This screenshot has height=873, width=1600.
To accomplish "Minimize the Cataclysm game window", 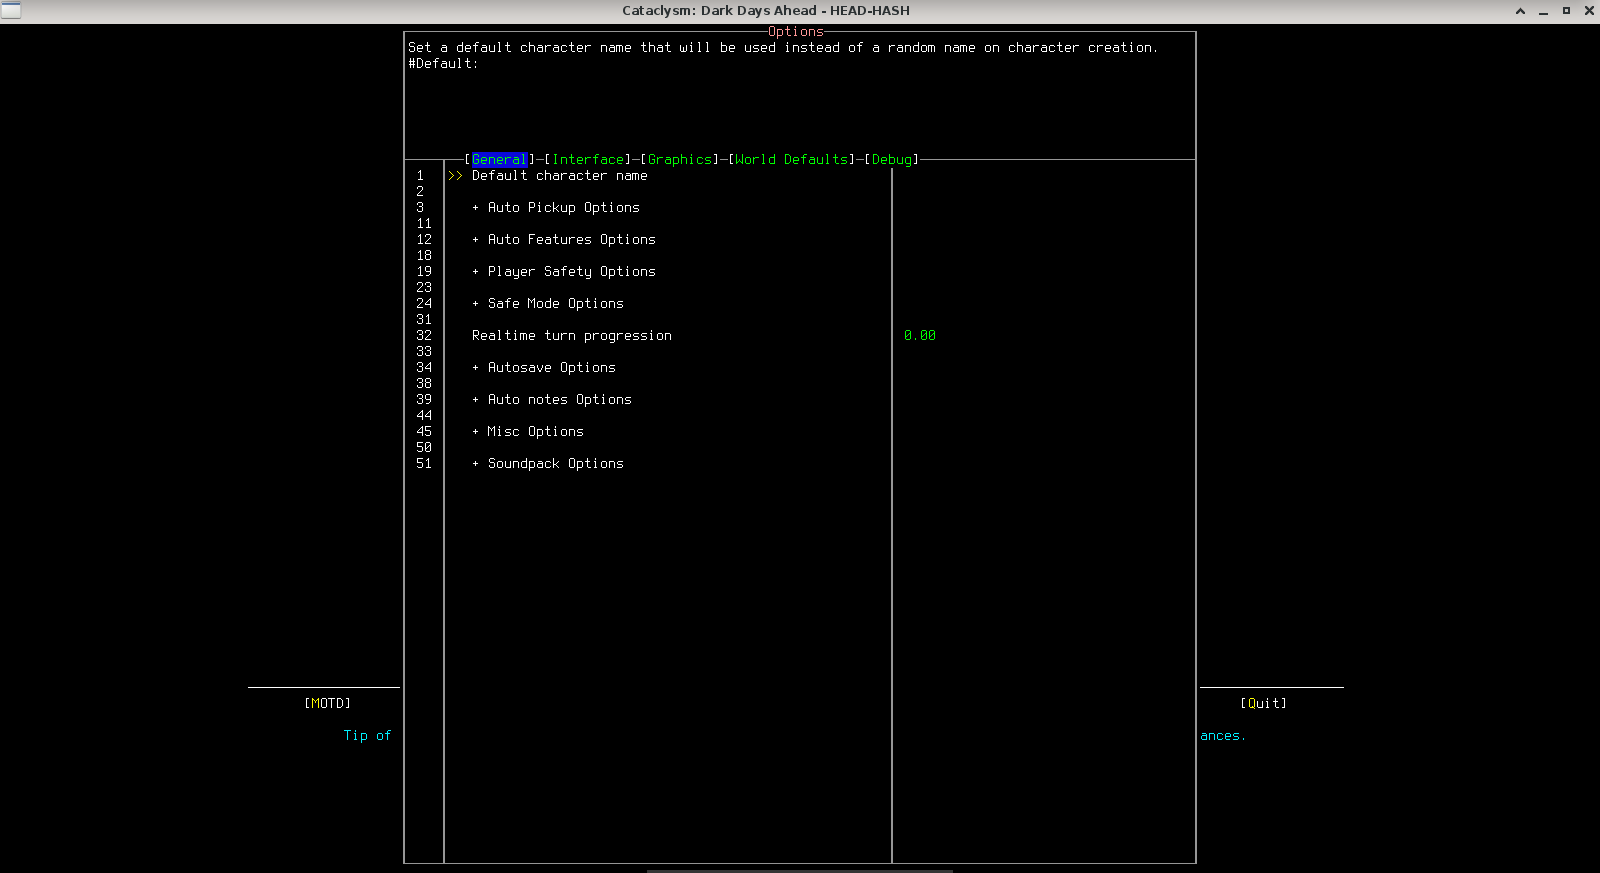I will 1543,11.
